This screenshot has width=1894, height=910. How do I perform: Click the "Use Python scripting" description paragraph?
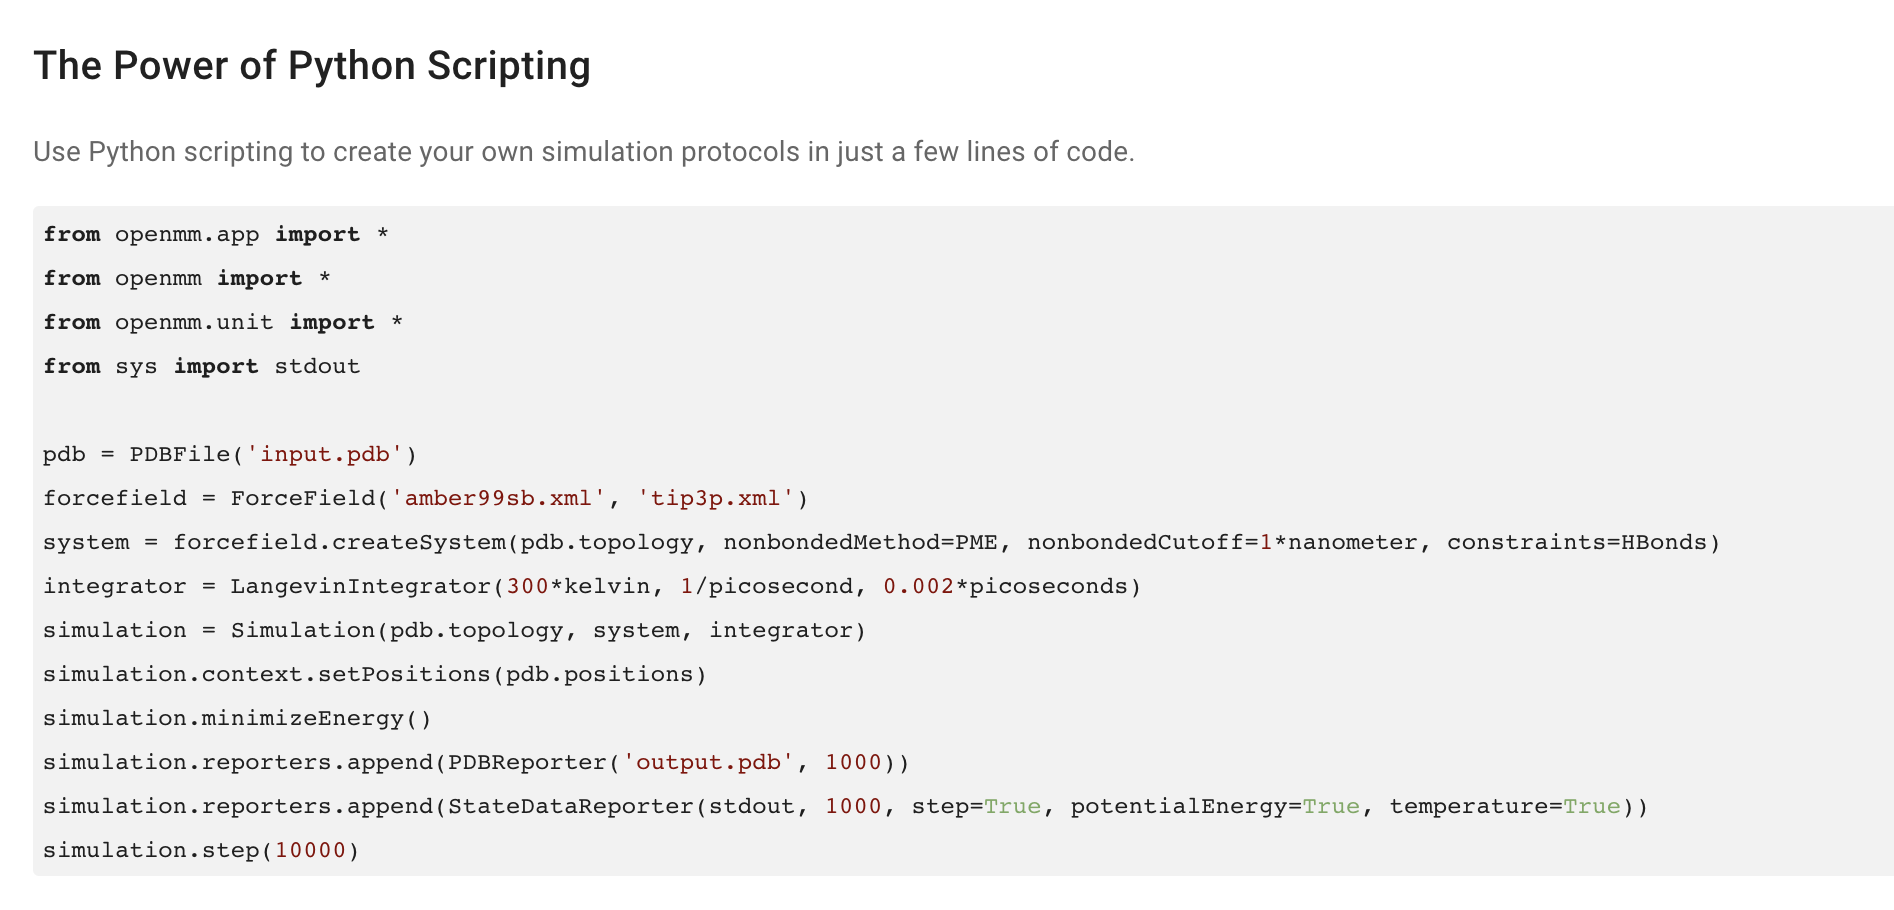pos(584,152)
